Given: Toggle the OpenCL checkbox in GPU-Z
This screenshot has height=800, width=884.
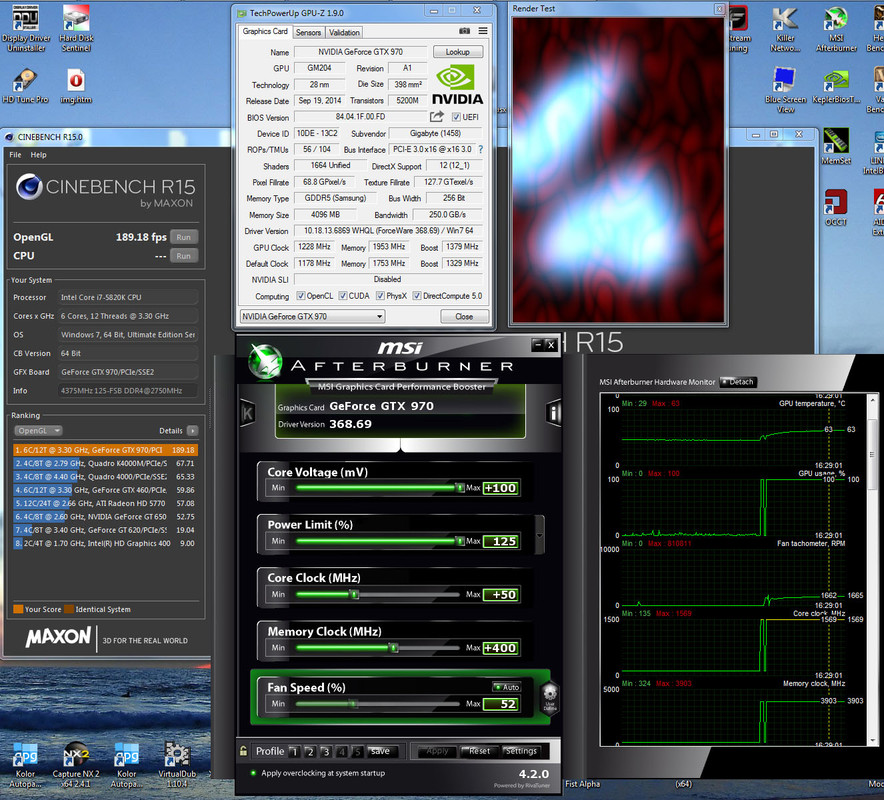Looking at the screenshot, I should (301, 295).
